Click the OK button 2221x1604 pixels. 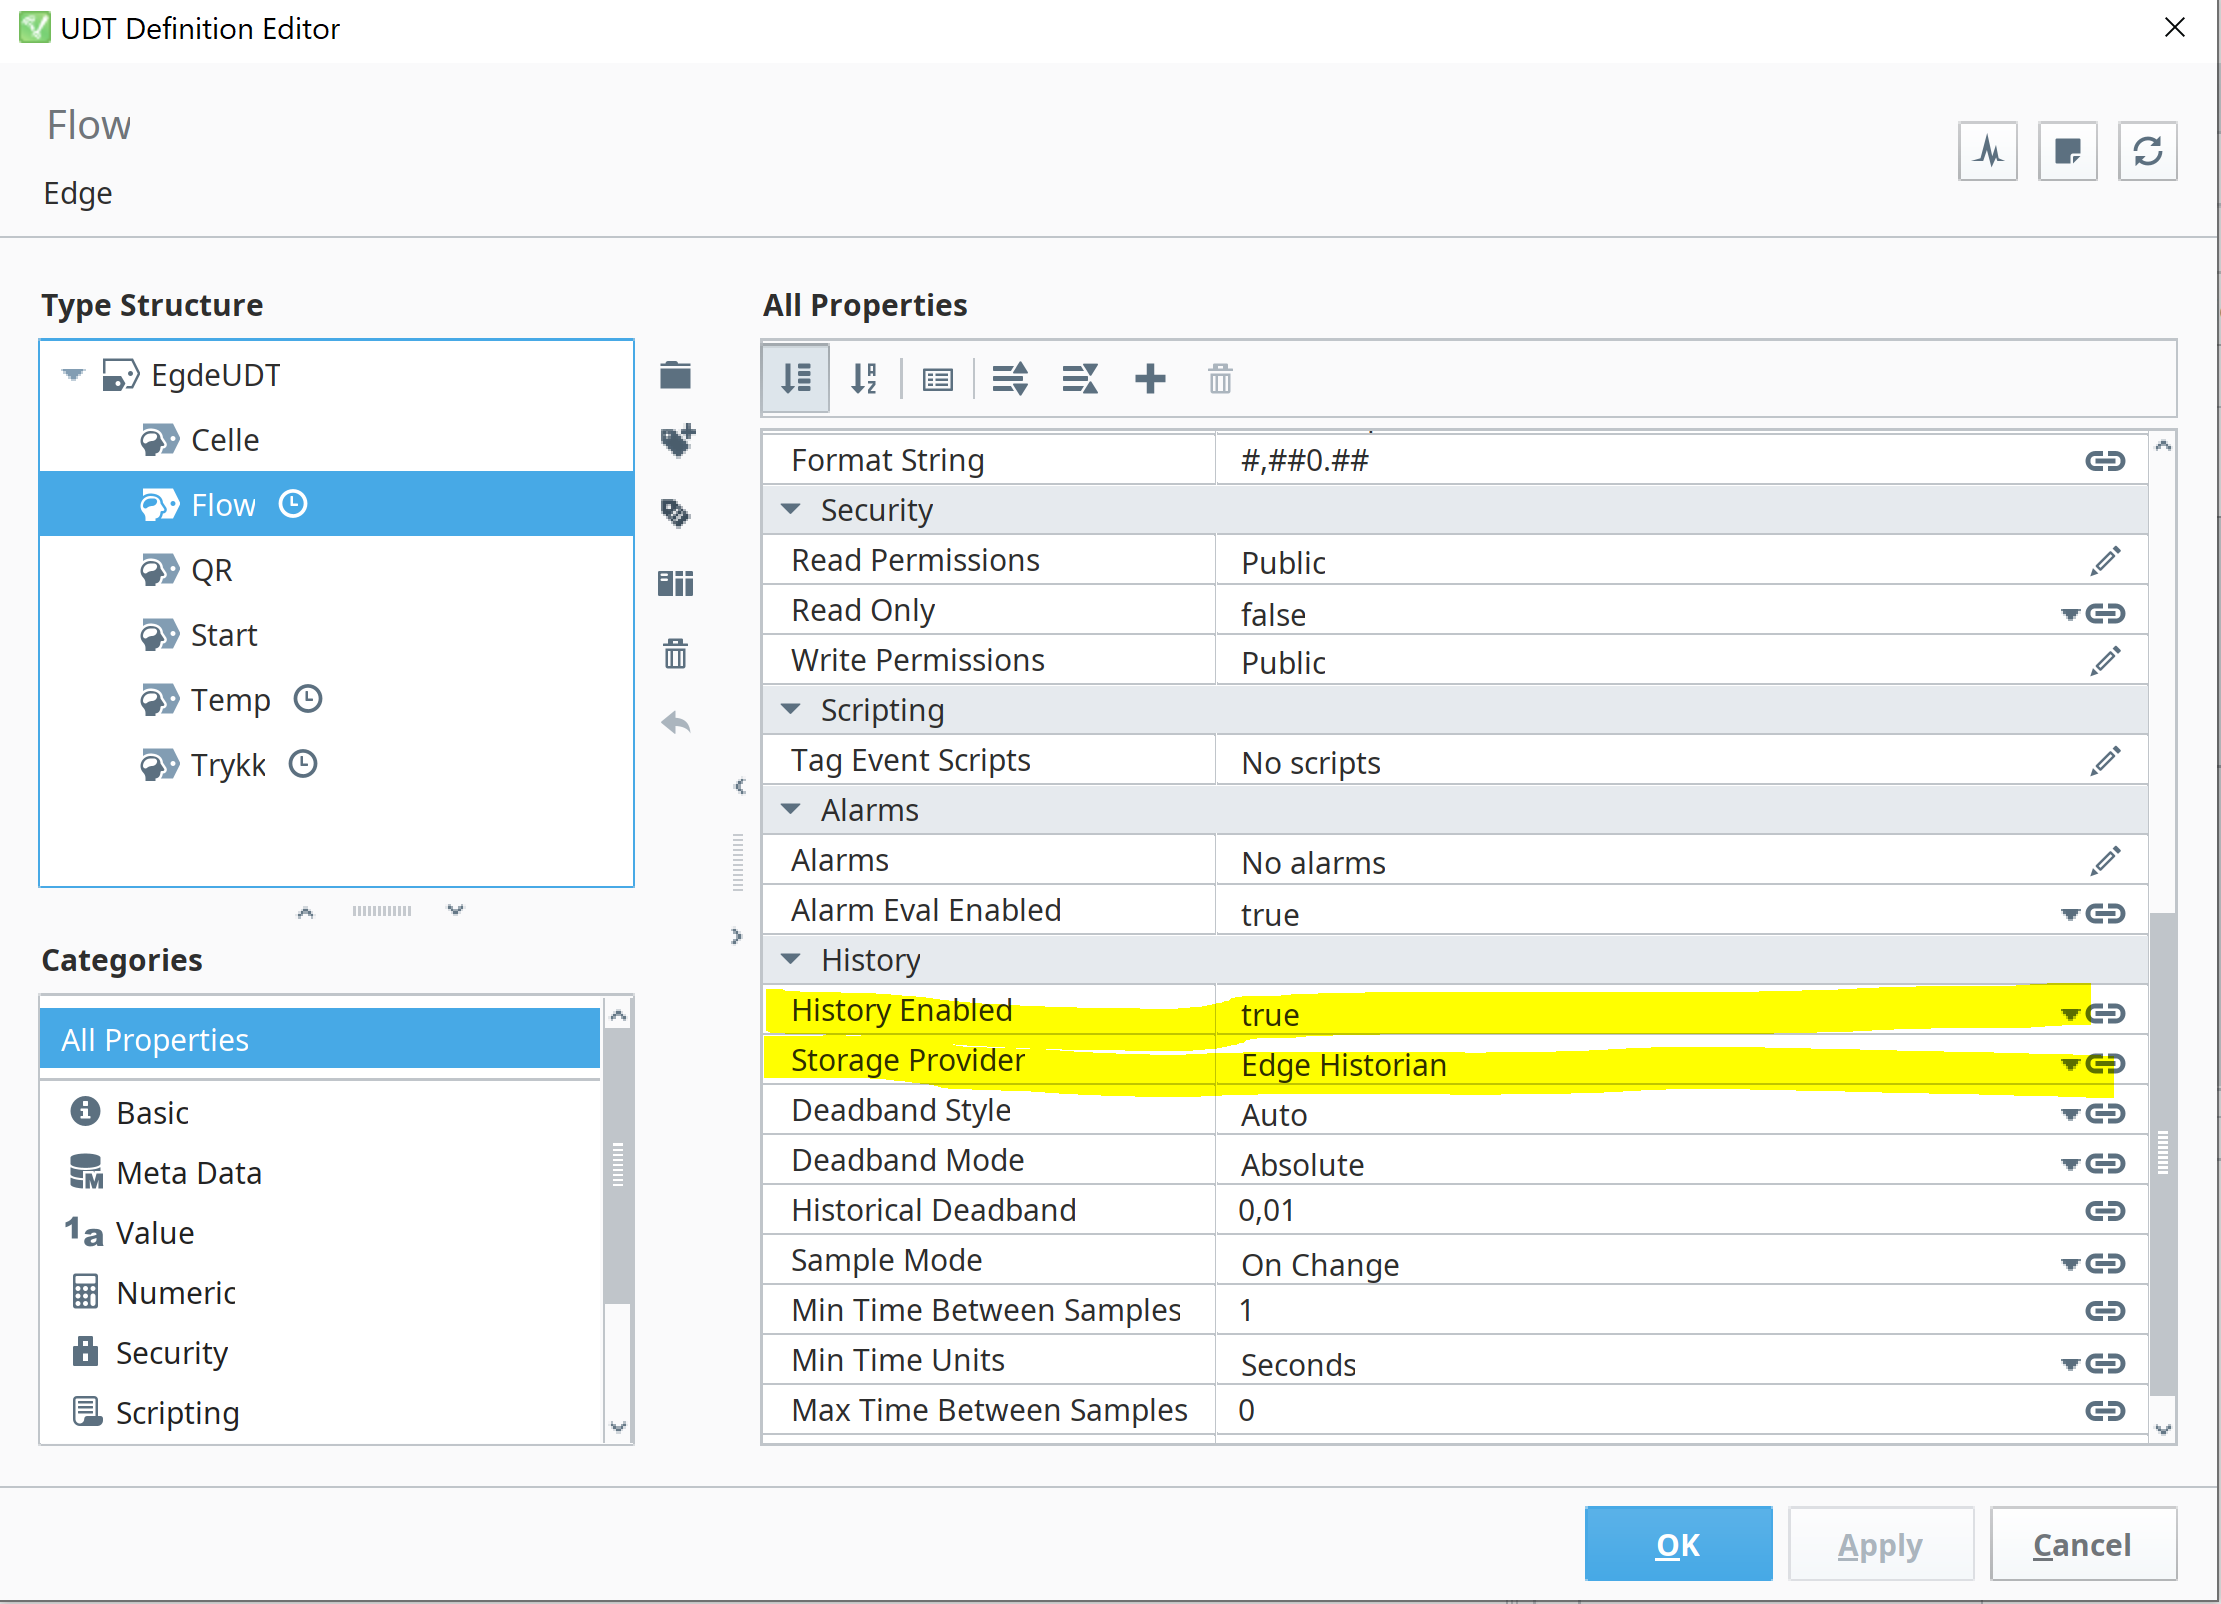tap(1678, 1544)
